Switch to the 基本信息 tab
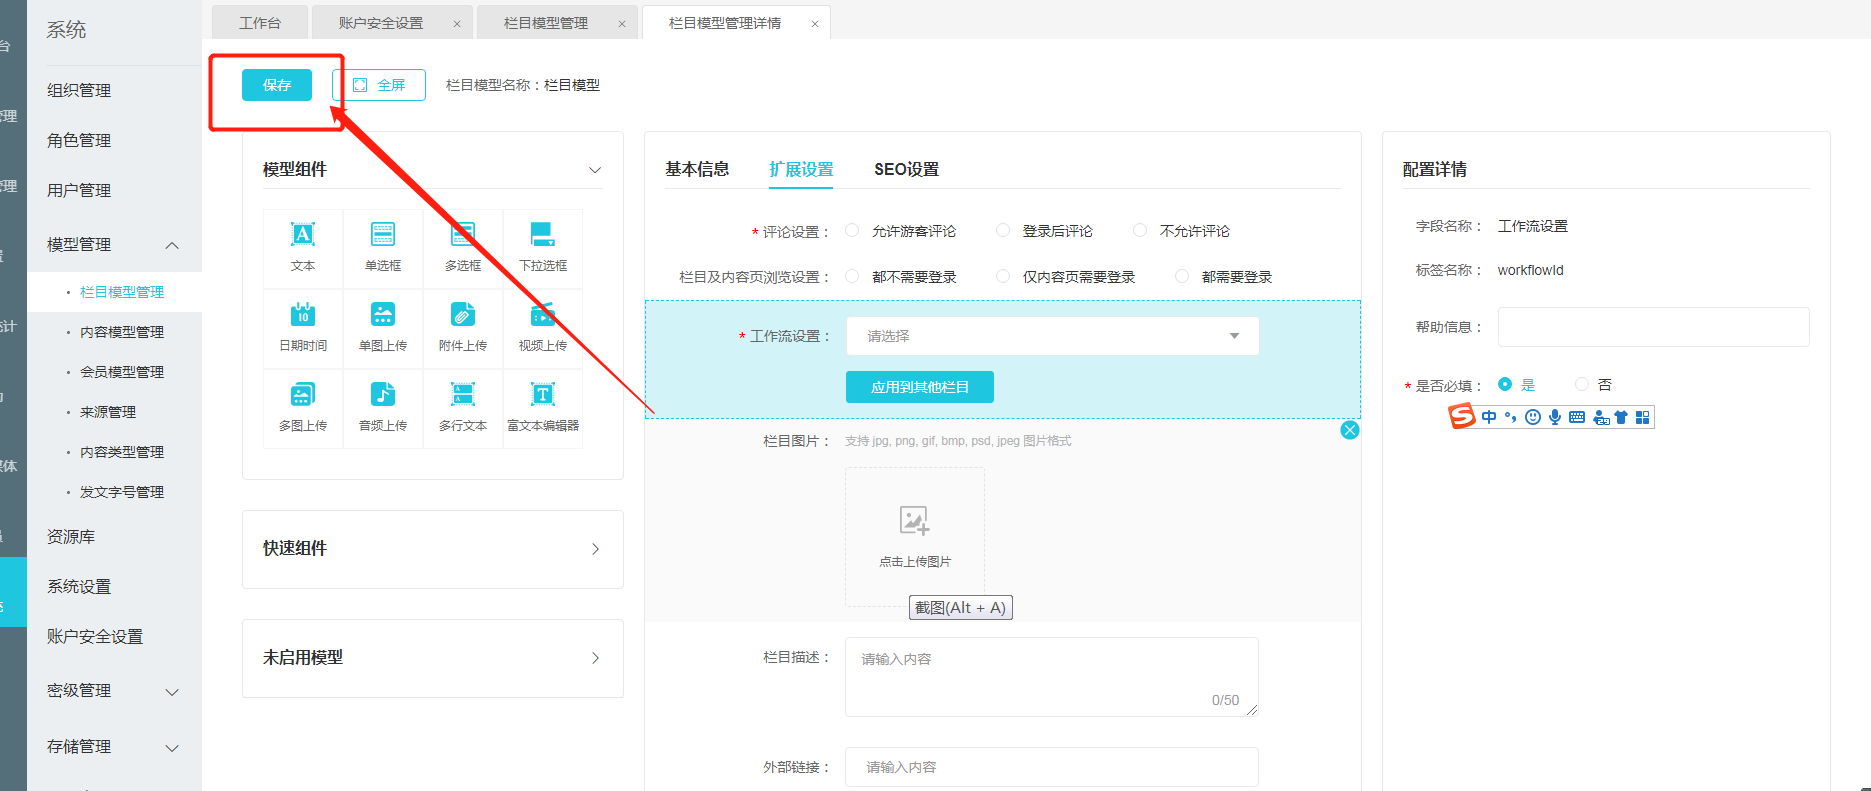Screen dimensions: 1871x791 (697, 170)
